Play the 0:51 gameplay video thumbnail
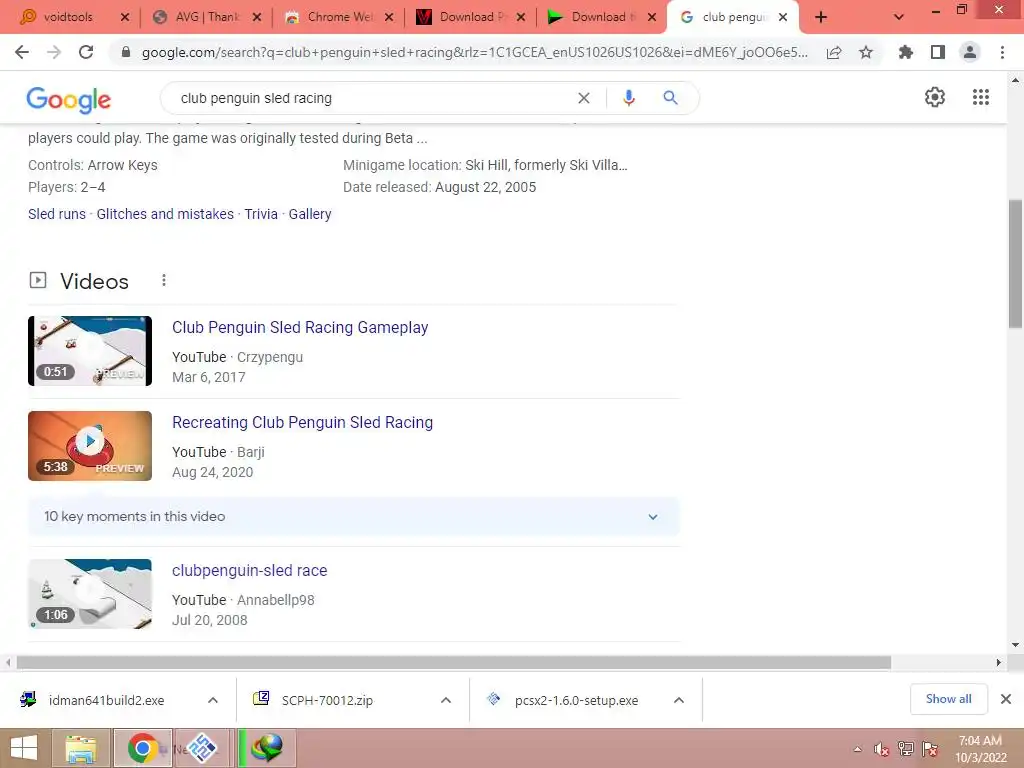Image resolution: width=1024 pixels, height=768 pixels. coord(90,351)
